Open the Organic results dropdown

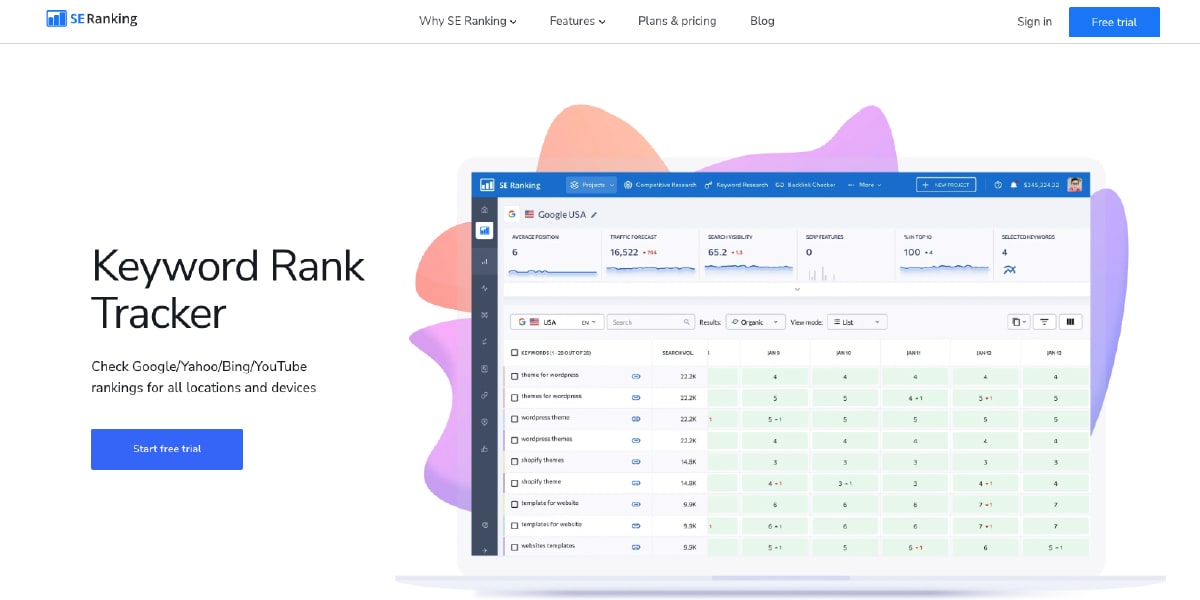tap(755, 322)
